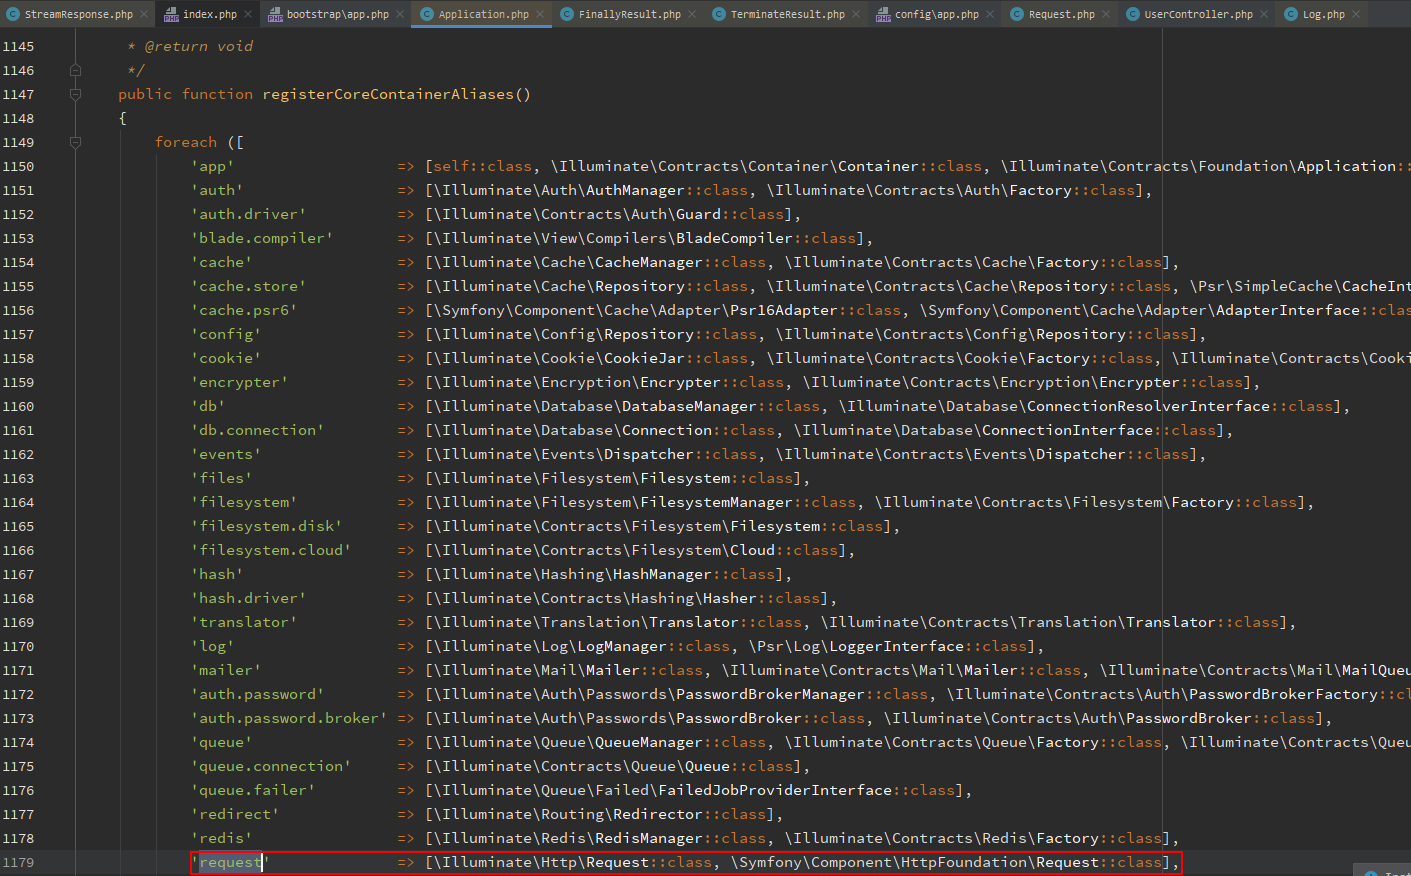Click the PHP file icon on config\app.php tab
Viewport: 1411px width, 876px height.
pyautogui.click(x=883, y=14)
